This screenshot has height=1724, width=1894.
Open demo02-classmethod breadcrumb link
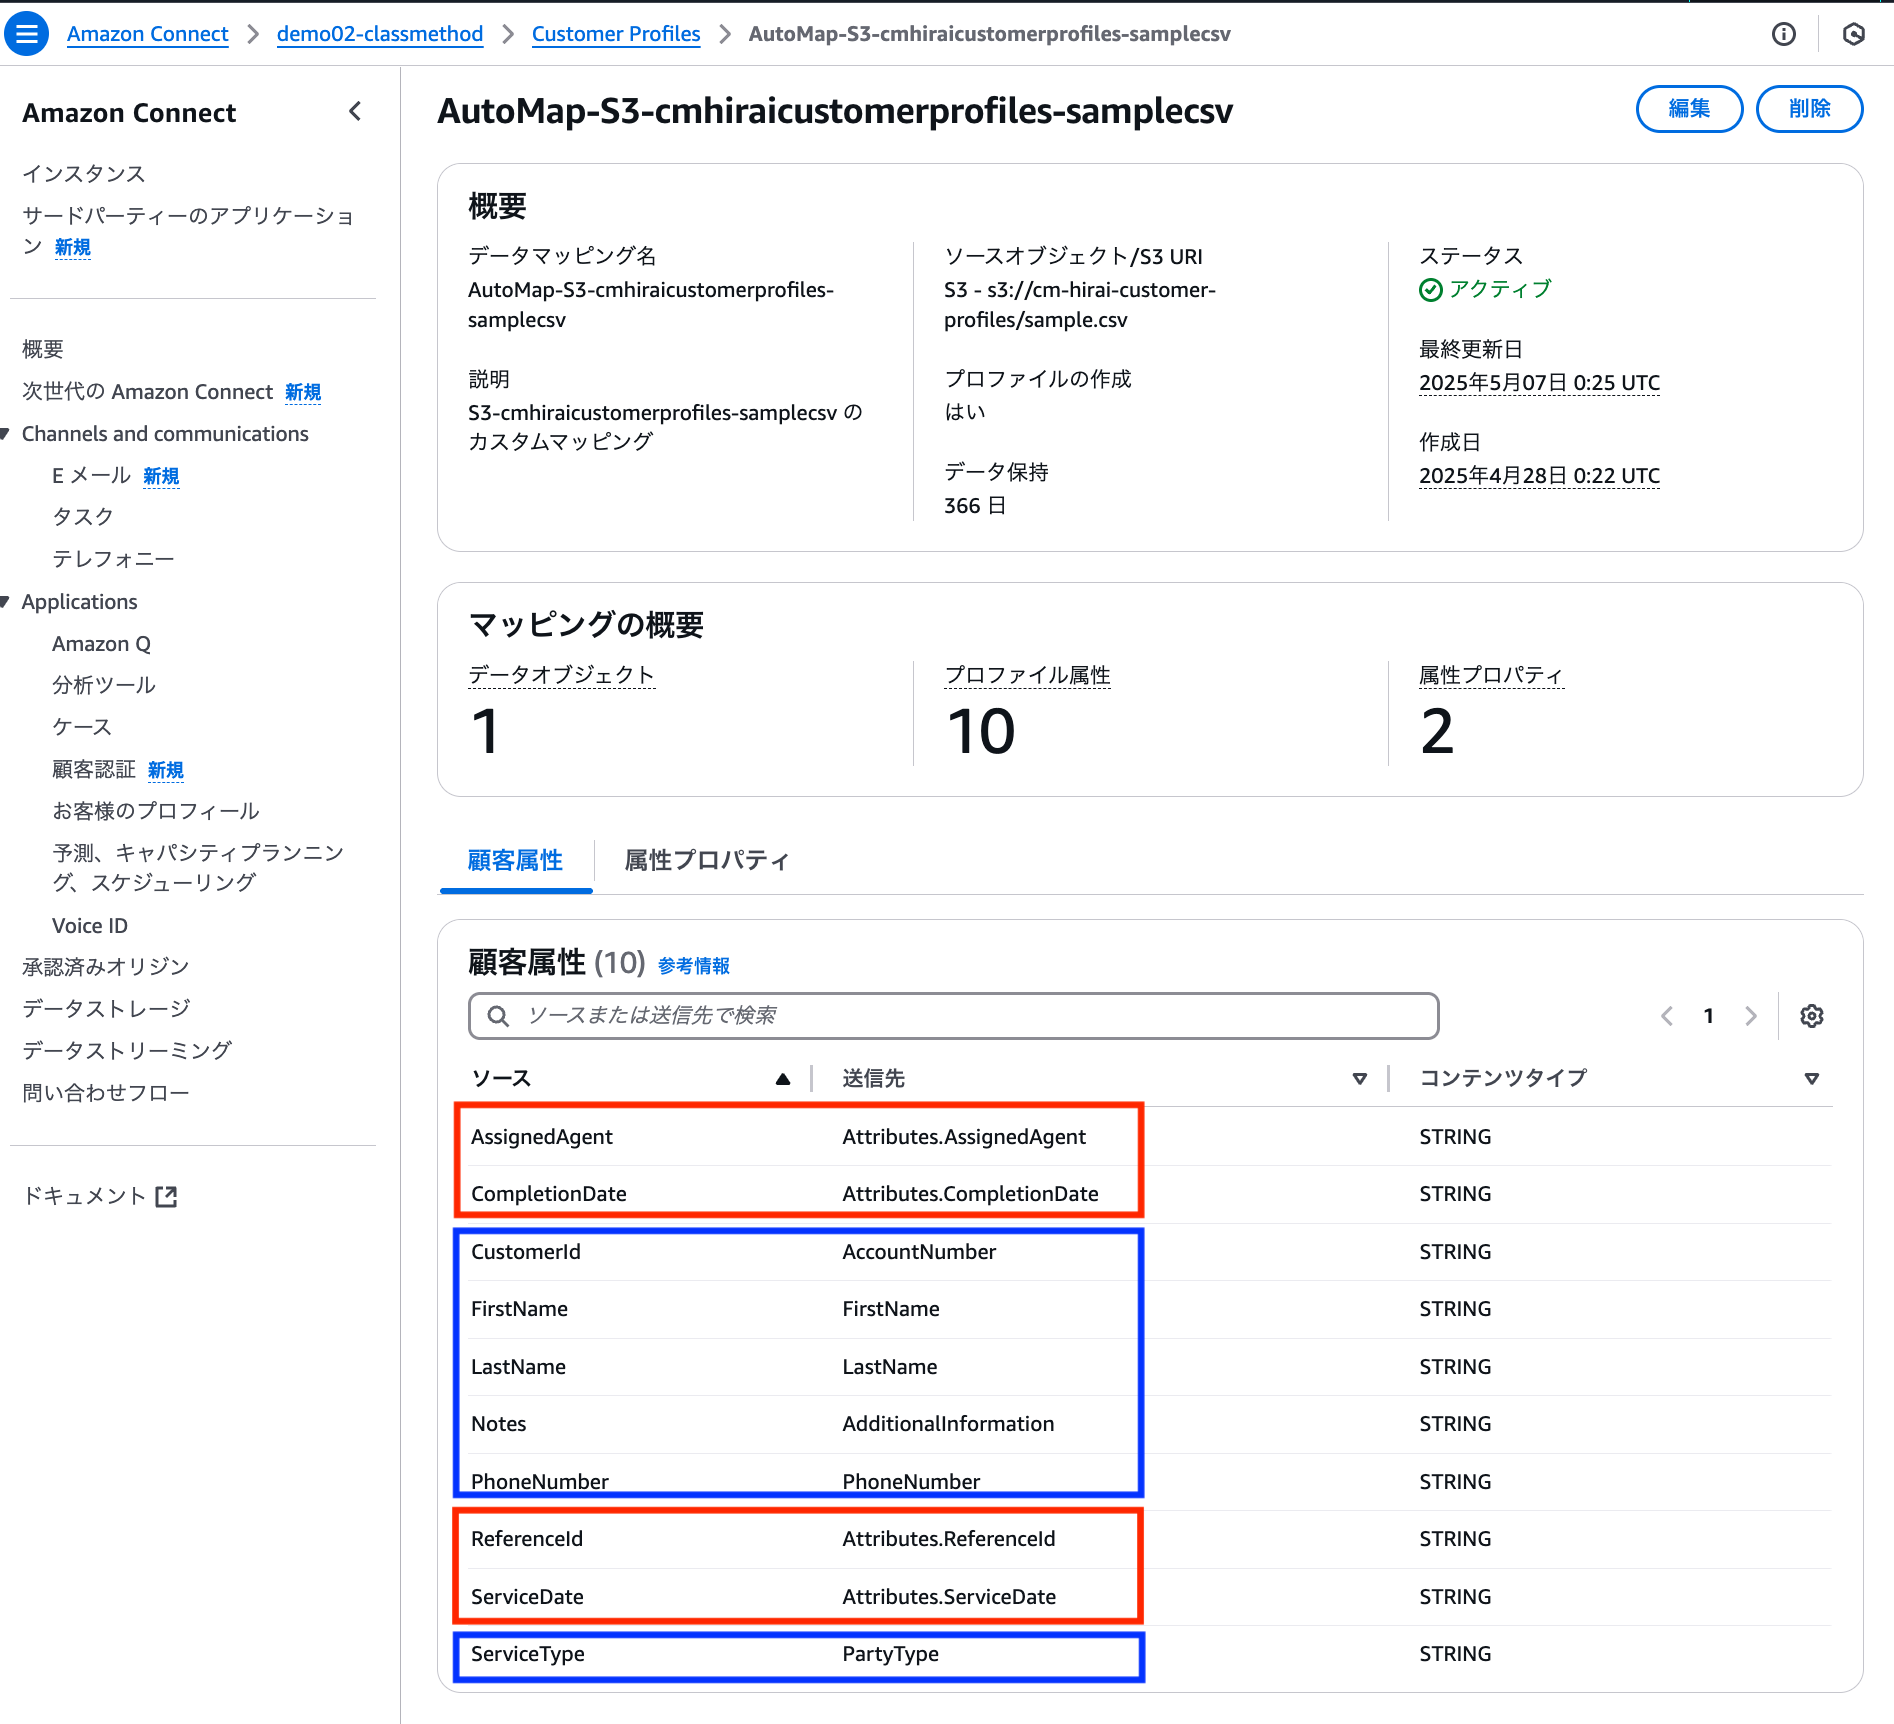point(380,34)
